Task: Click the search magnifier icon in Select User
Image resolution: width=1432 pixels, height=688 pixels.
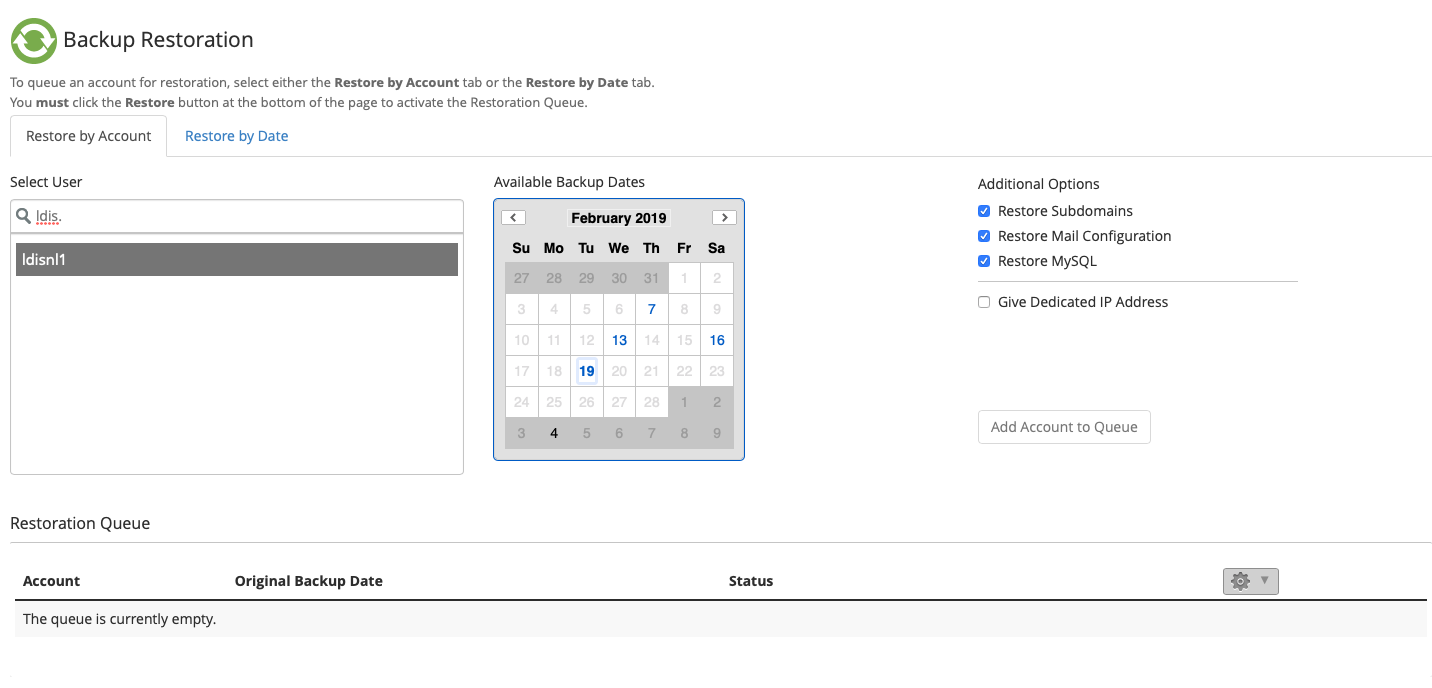Action: (x=23, y=215)
